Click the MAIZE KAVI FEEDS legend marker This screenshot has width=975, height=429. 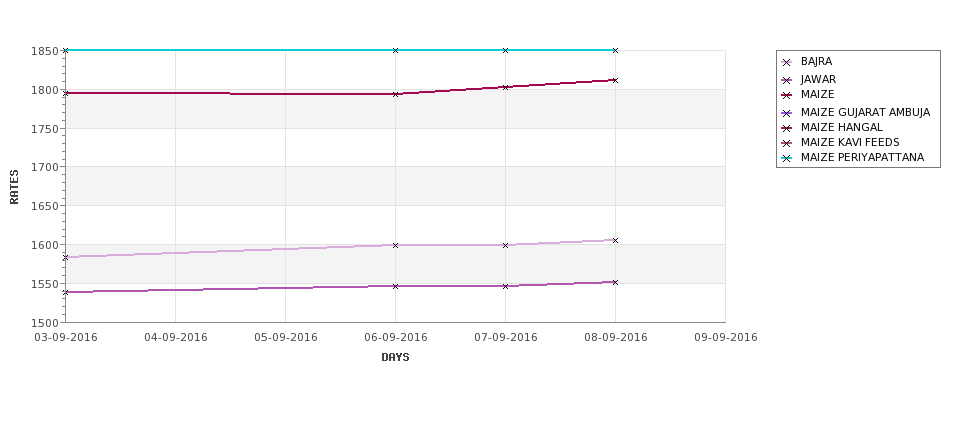click(787, 143)
